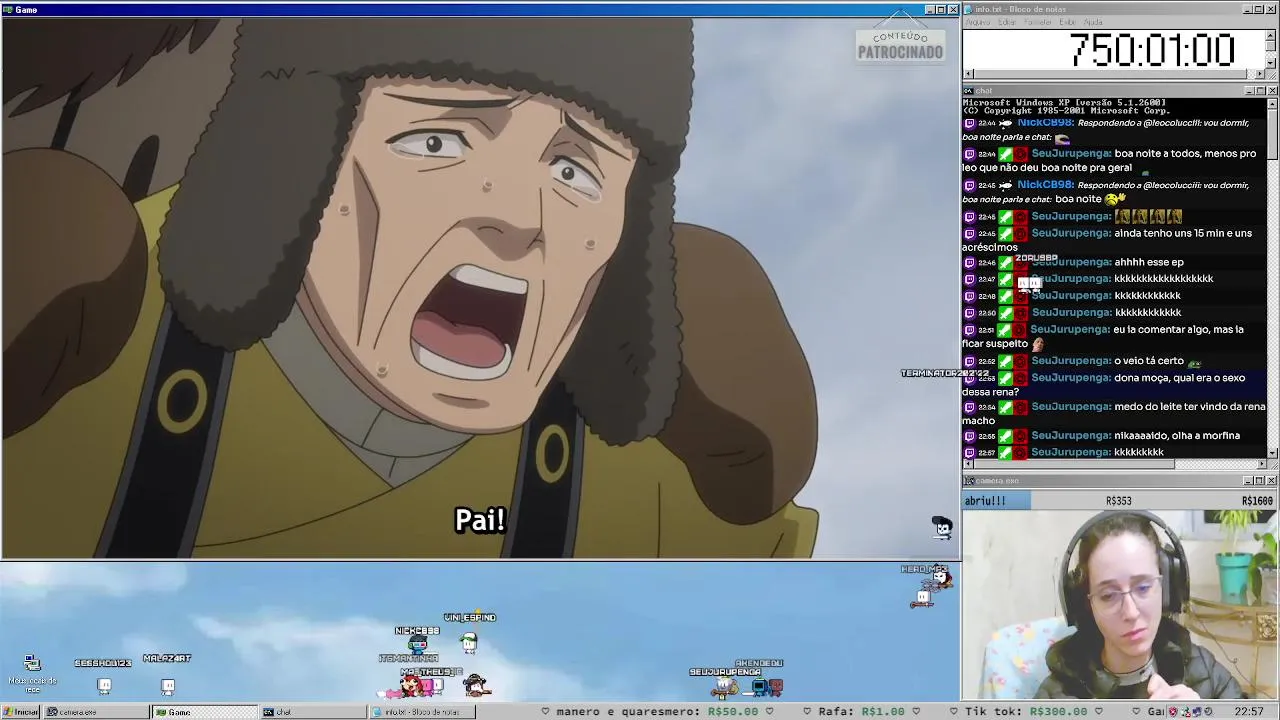Open Arquivo menu in Bloco de notas
The height and width of the screenshot is (720, 1280).
[977, 22]
